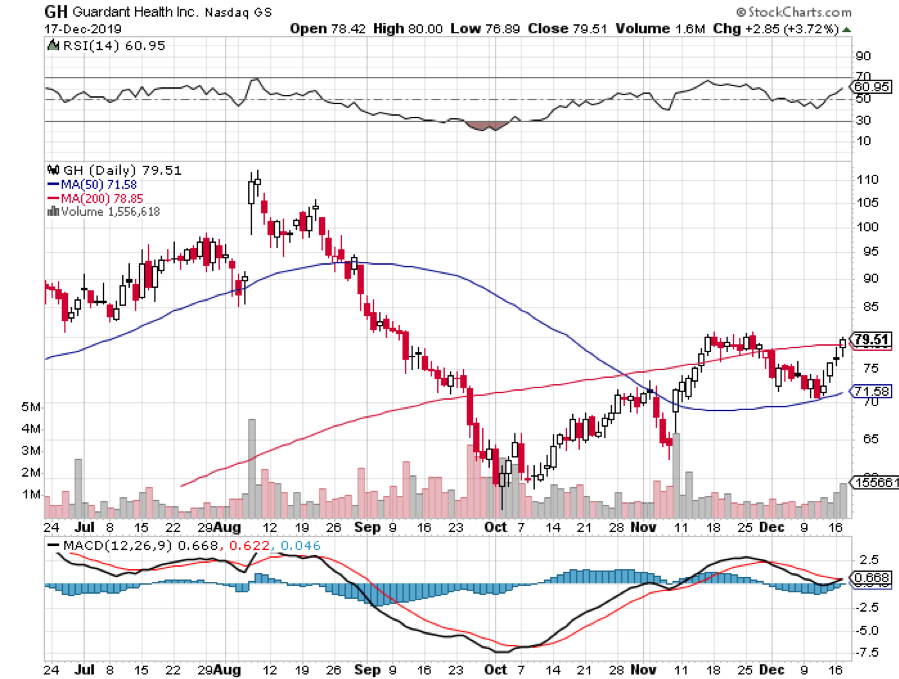Screen dimensions: 899x679
Task: Click the -5.0 label on the MACD axis
Action: (x=866, y=630)
